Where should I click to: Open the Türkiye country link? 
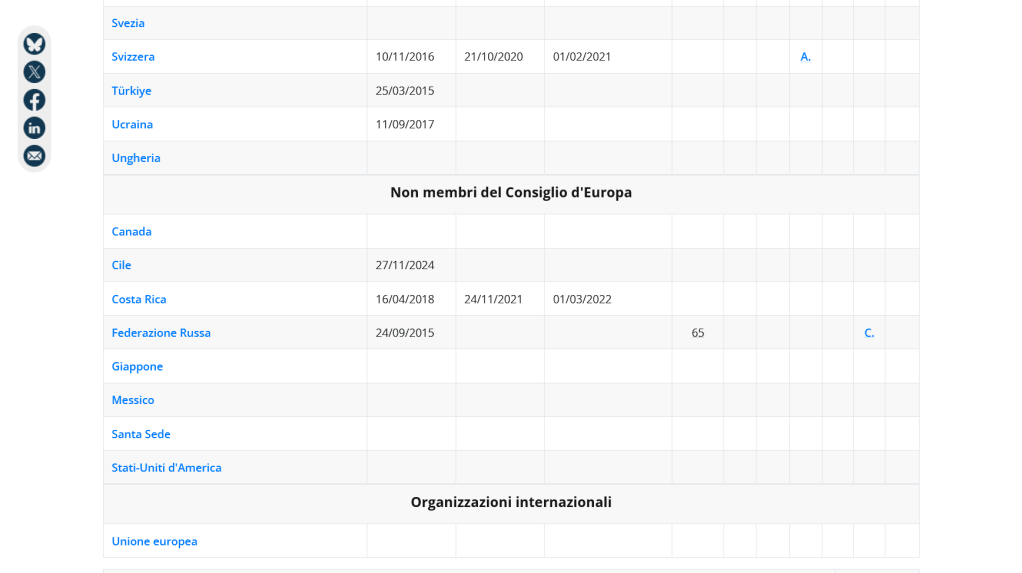pos(131,91)
